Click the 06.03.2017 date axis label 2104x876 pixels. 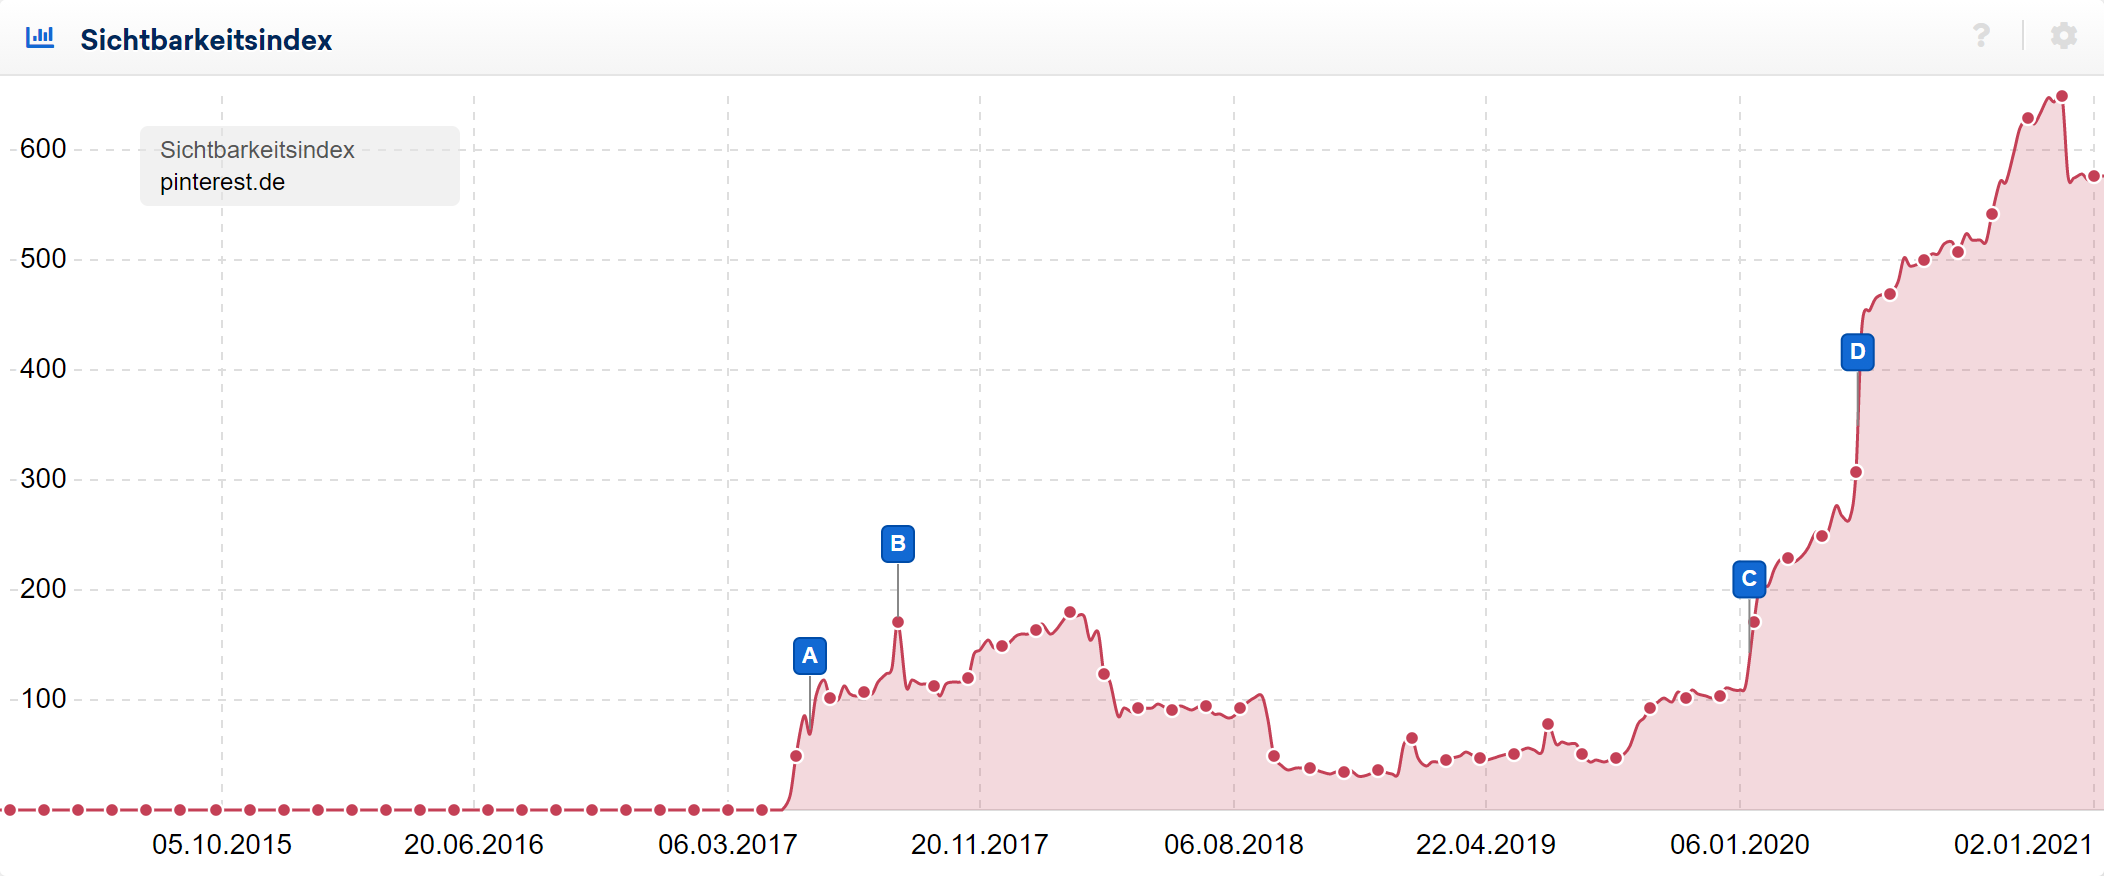point(727,845)
